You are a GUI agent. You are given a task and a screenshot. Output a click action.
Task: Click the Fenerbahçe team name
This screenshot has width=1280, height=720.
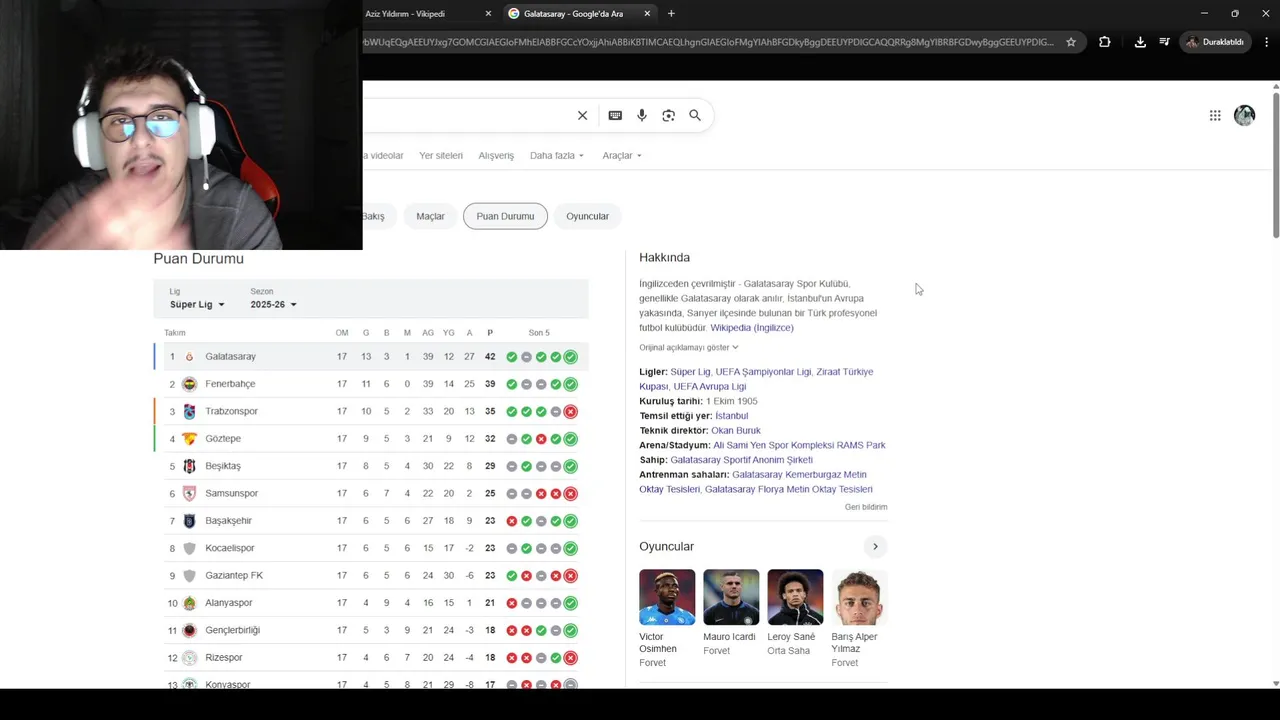point(230,384)
